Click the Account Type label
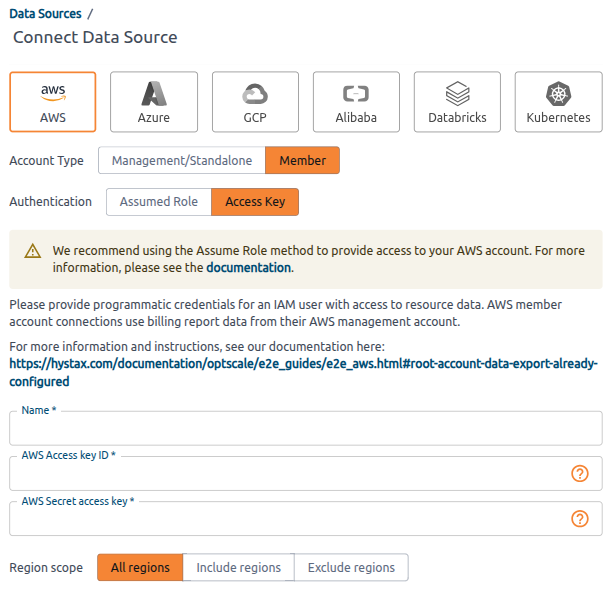Image resolution: width=612 pixels, height=590 pixels. [x=46, y=161]
